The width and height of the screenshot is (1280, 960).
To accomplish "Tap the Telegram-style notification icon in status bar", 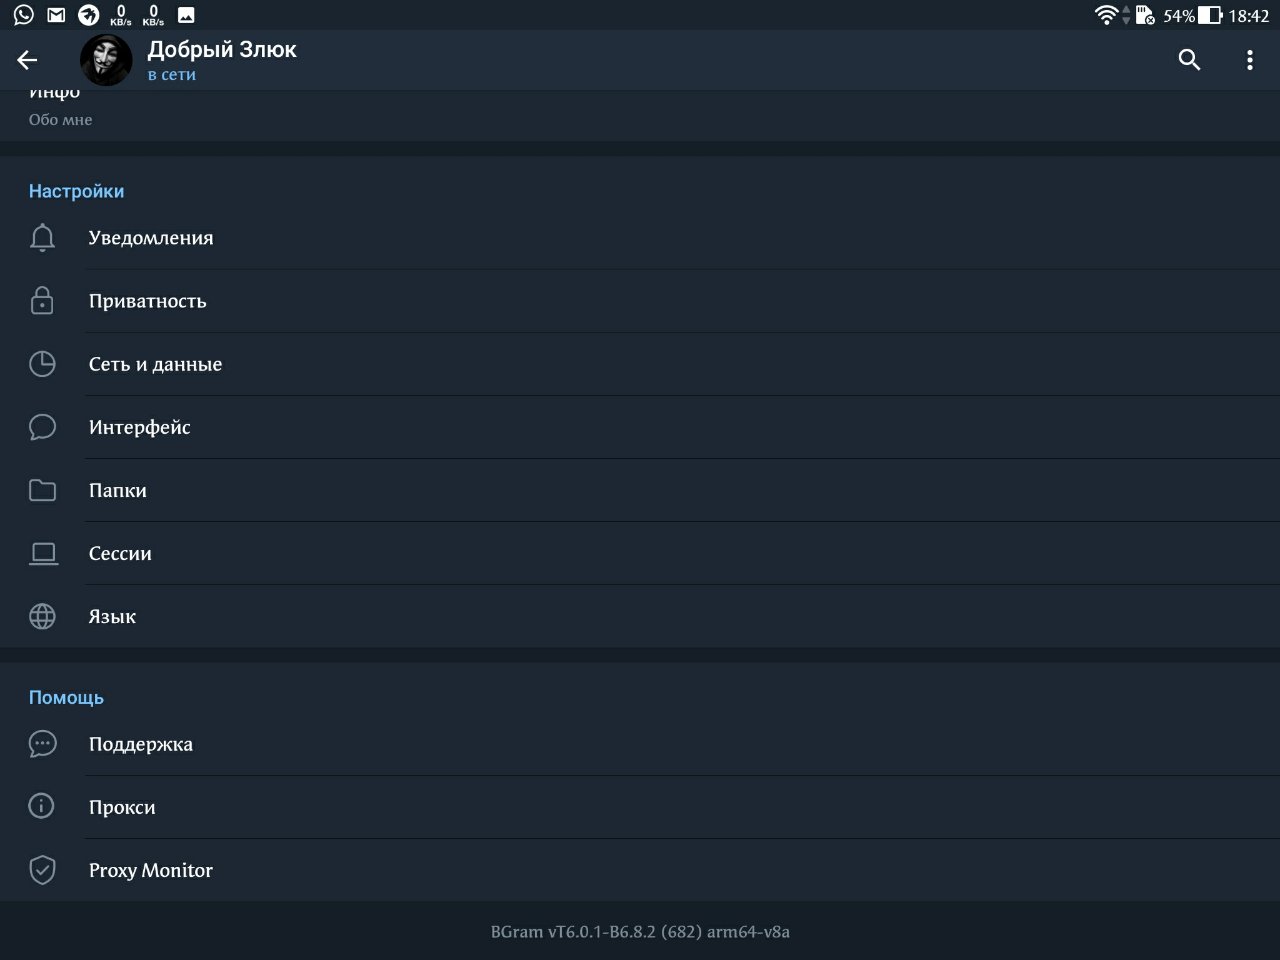I will point(89,15).
